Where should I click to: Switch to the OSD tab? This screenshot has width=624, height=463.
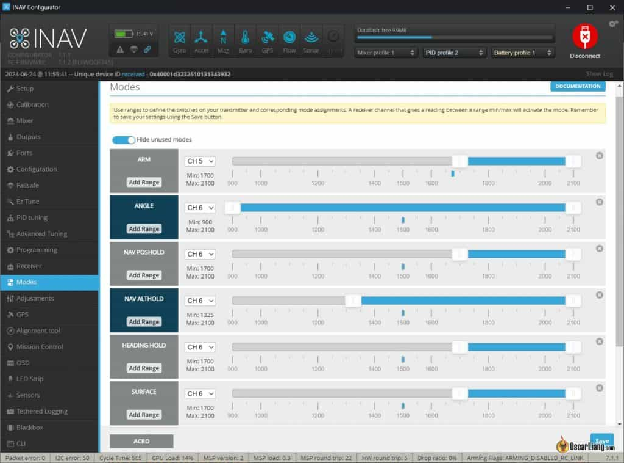tap(49, 363)
